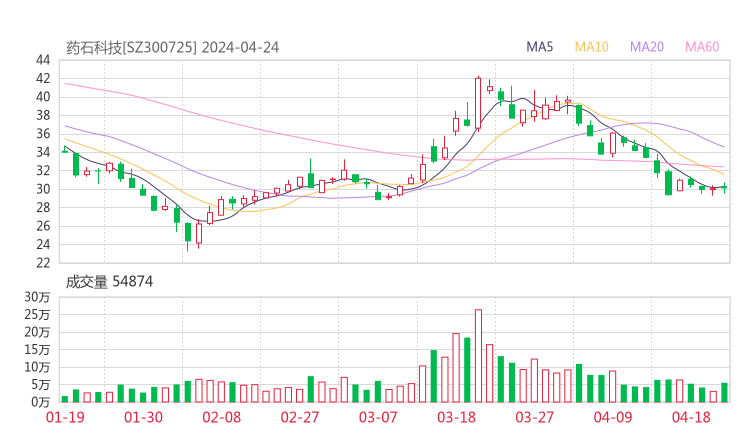Click the 01-30 date axis label
This screenshot has height=440, width=740.
(143, 417)
